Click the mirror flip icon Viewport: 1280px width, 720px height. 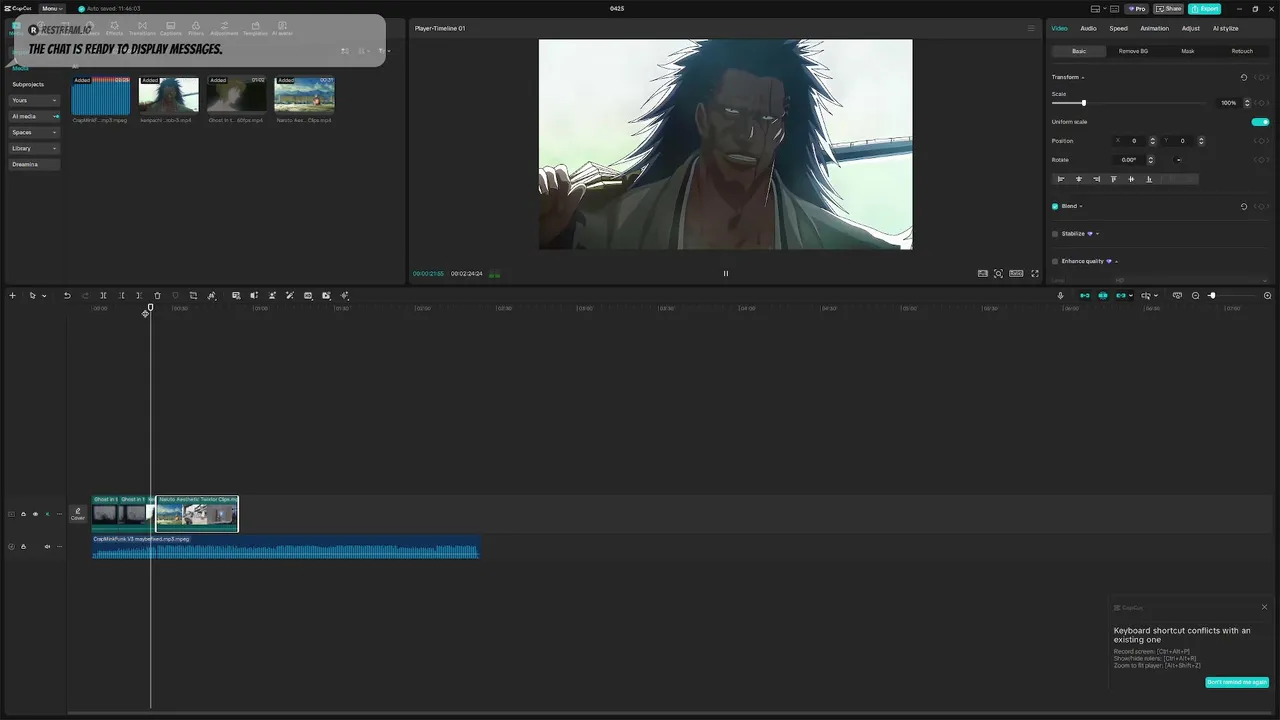pos(254,296)
